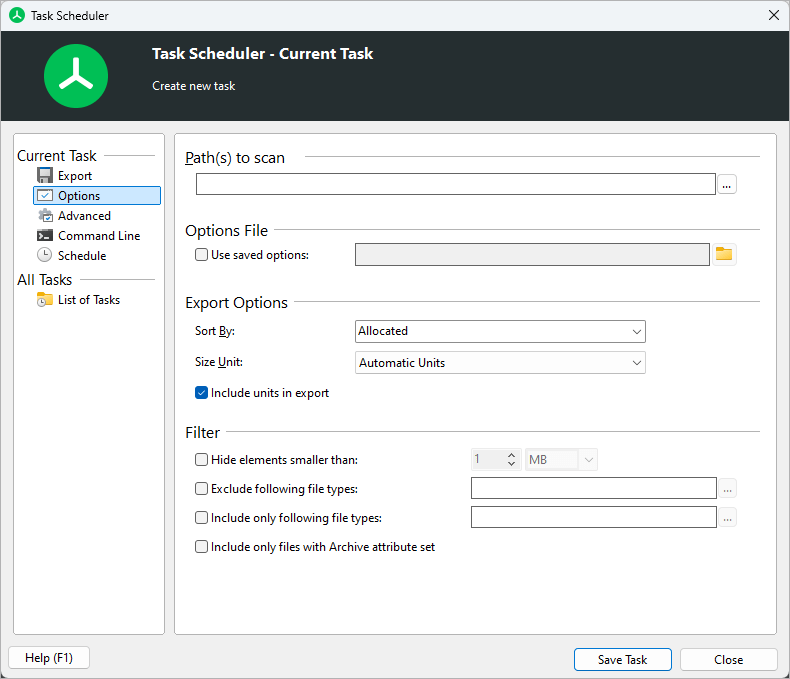The height and width of the screenshot is (679, 790).
Task: Click the yellow folder browse icon
Action: (x=724, y=254)
